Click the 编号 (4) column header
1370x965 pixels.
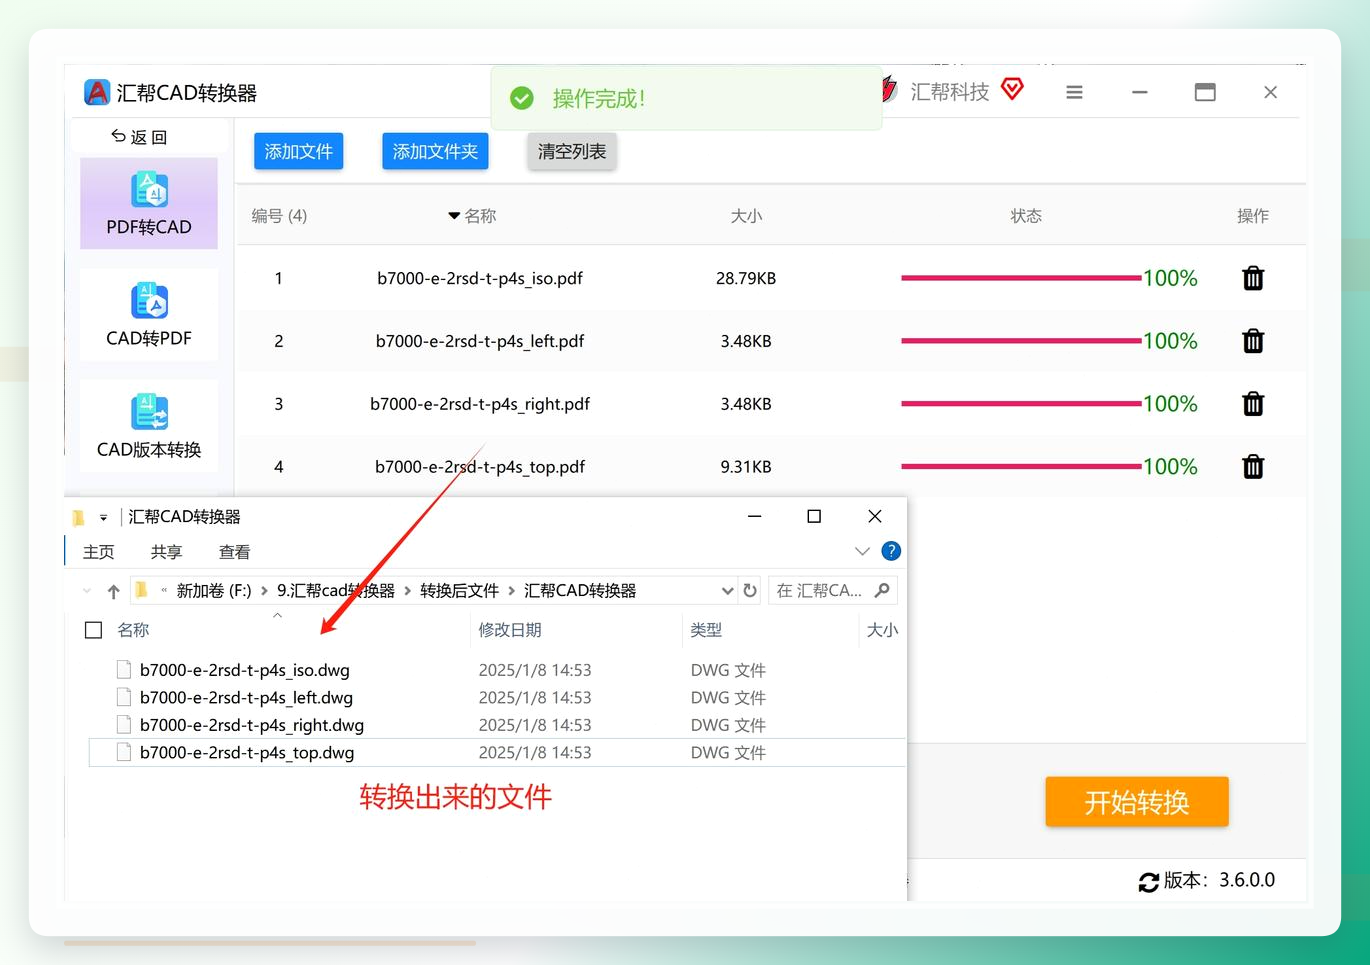tap(279, 216)
